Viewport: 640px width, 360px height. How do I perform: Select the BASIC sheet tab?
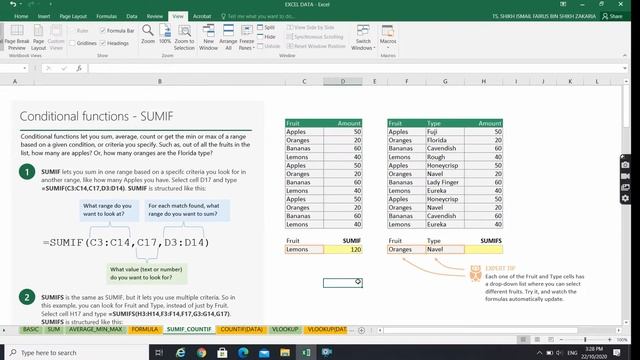point(31,329)
